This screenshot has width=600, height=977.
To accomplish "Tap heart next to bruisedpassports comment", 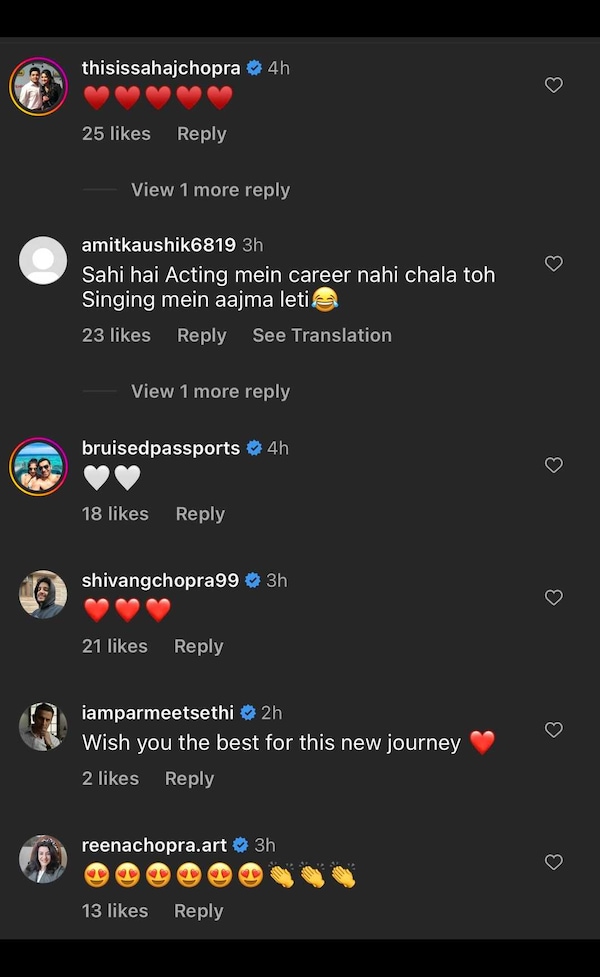I will point(553,465).
